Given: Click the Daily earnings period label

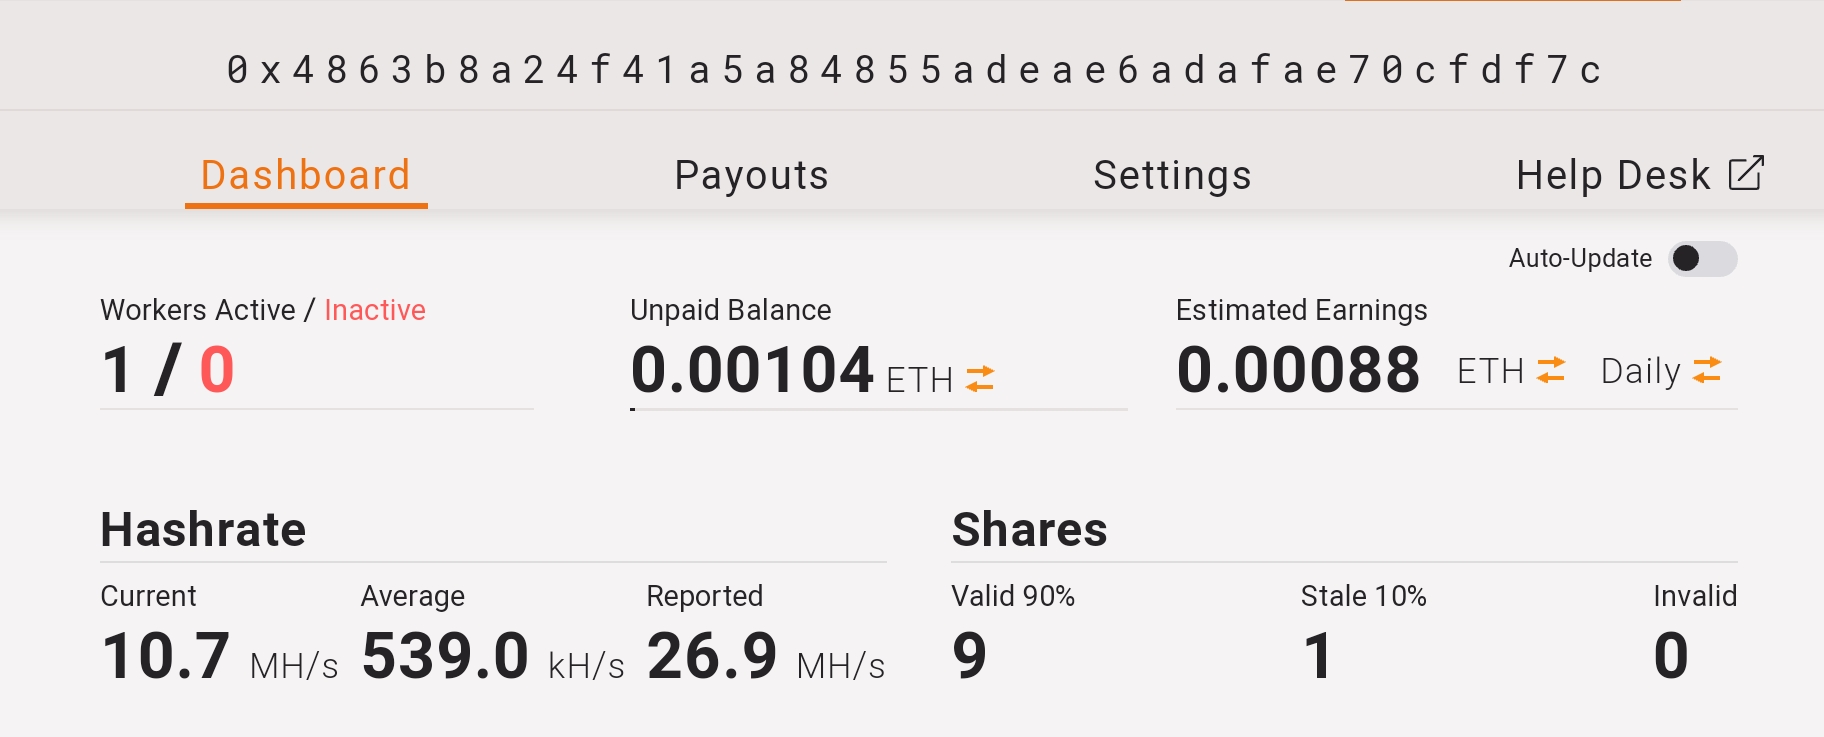Looking at the screenshot, I should pyautogui.click(x=1640, y=371).
